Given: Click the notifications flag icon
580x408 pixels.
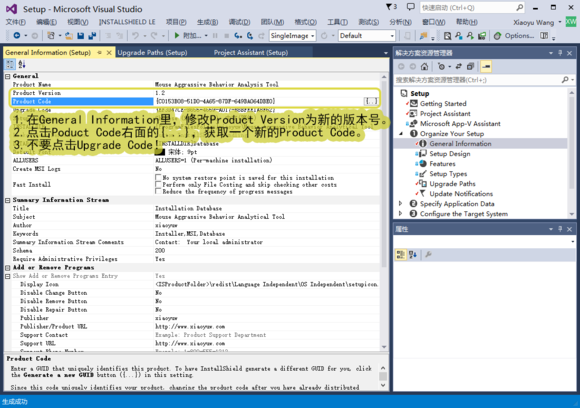Looking at the screenshot, I should click(x=389, y=7).
